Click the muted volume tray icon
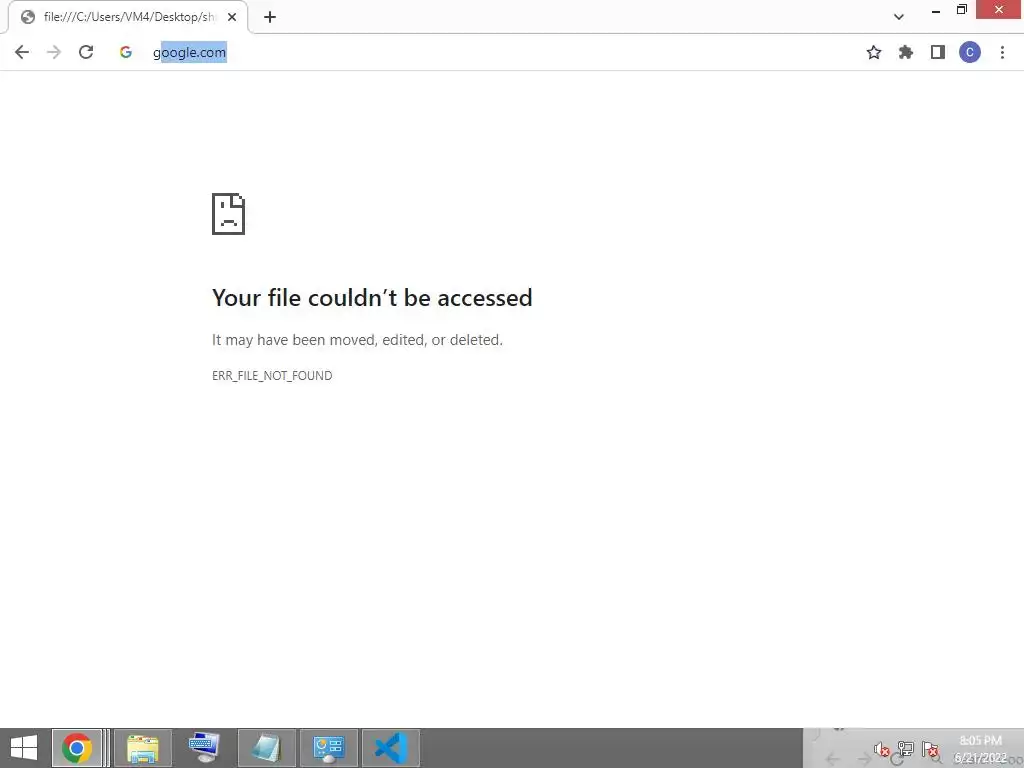 (x=882, y=749)
